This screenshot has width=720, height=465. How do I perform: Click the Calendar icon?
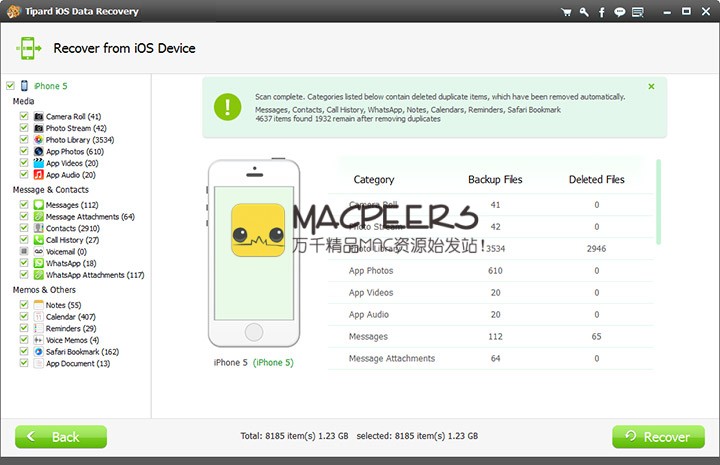(x=39, y=317)
